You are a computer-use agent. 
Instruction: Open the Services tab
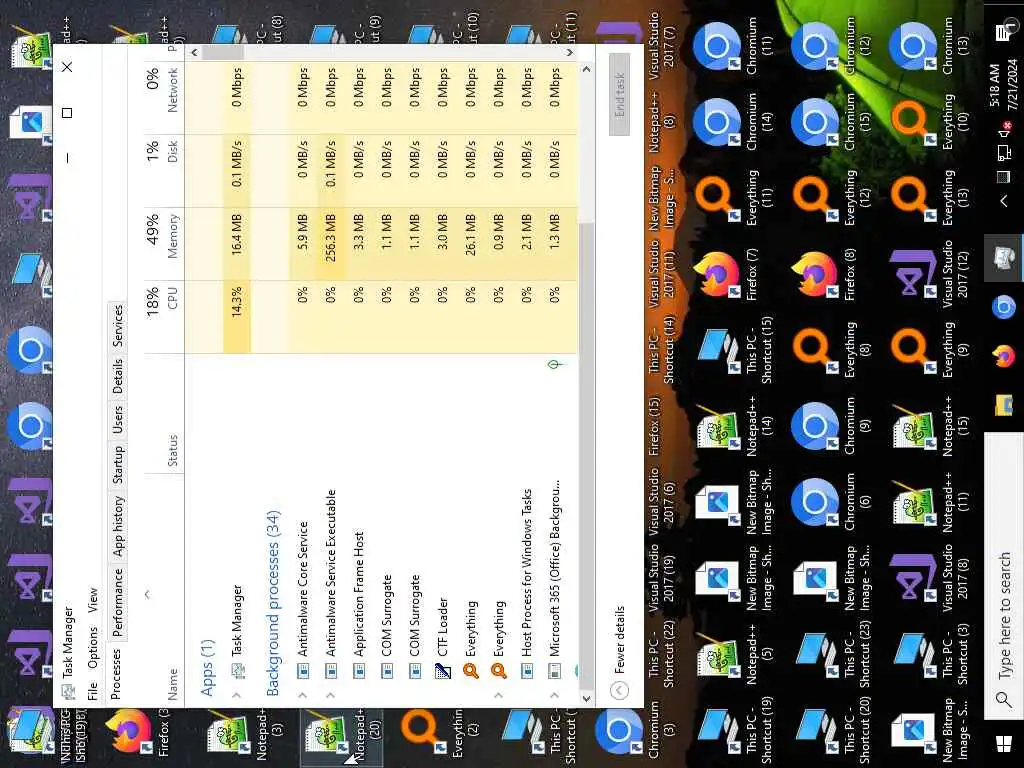(x=117, y=325)
